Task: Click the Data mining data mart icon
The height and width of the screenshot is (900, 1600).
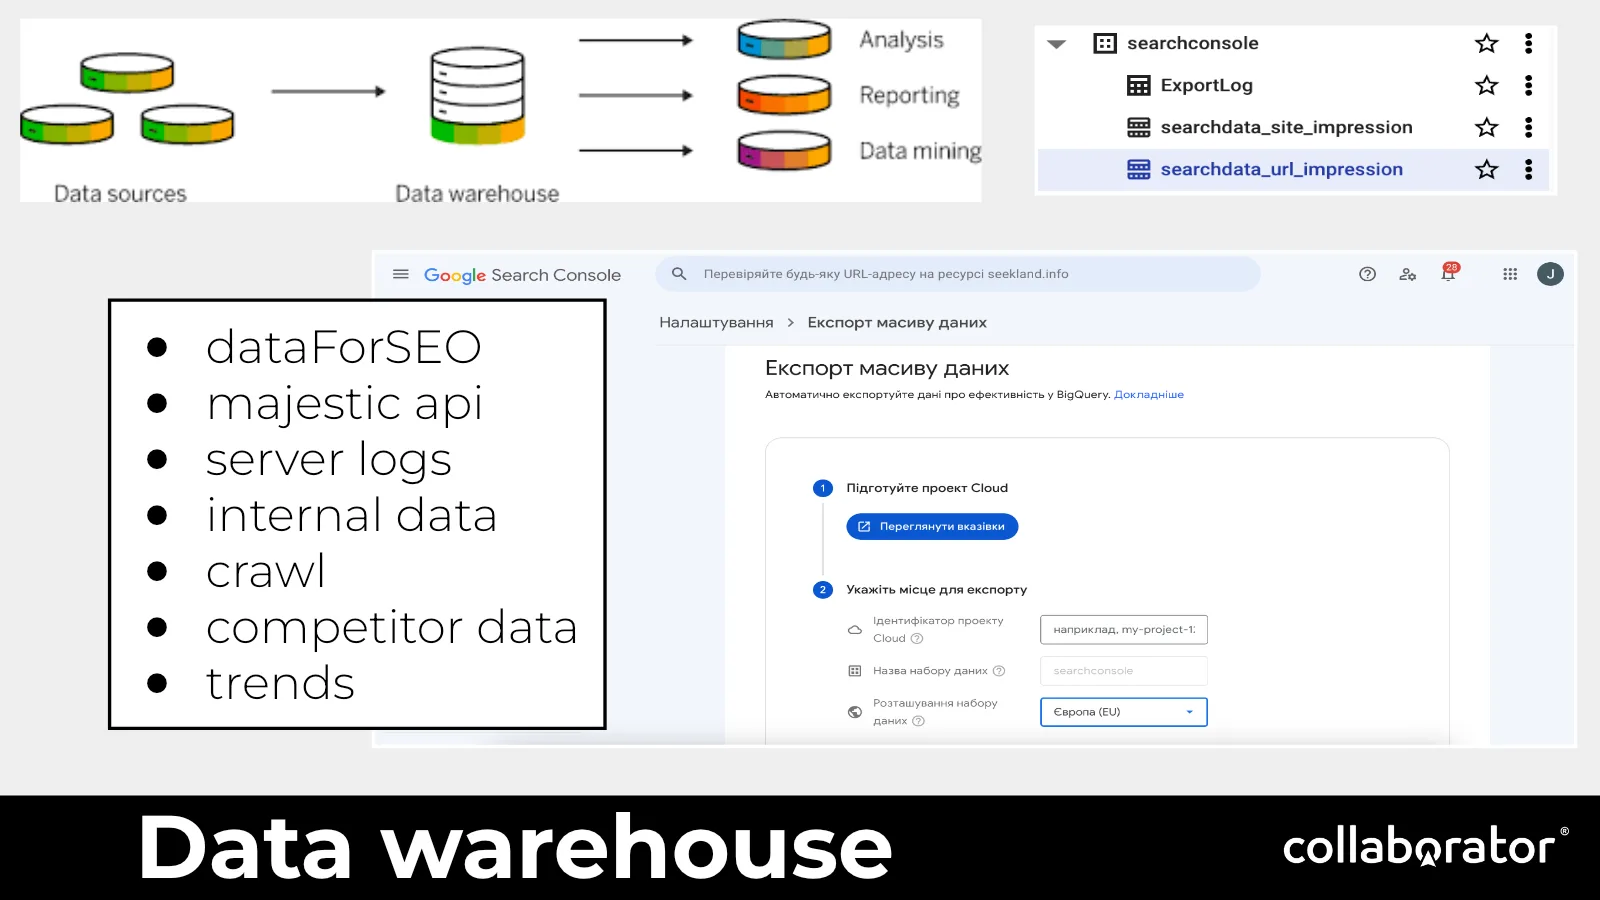Action: click(784, 151)
